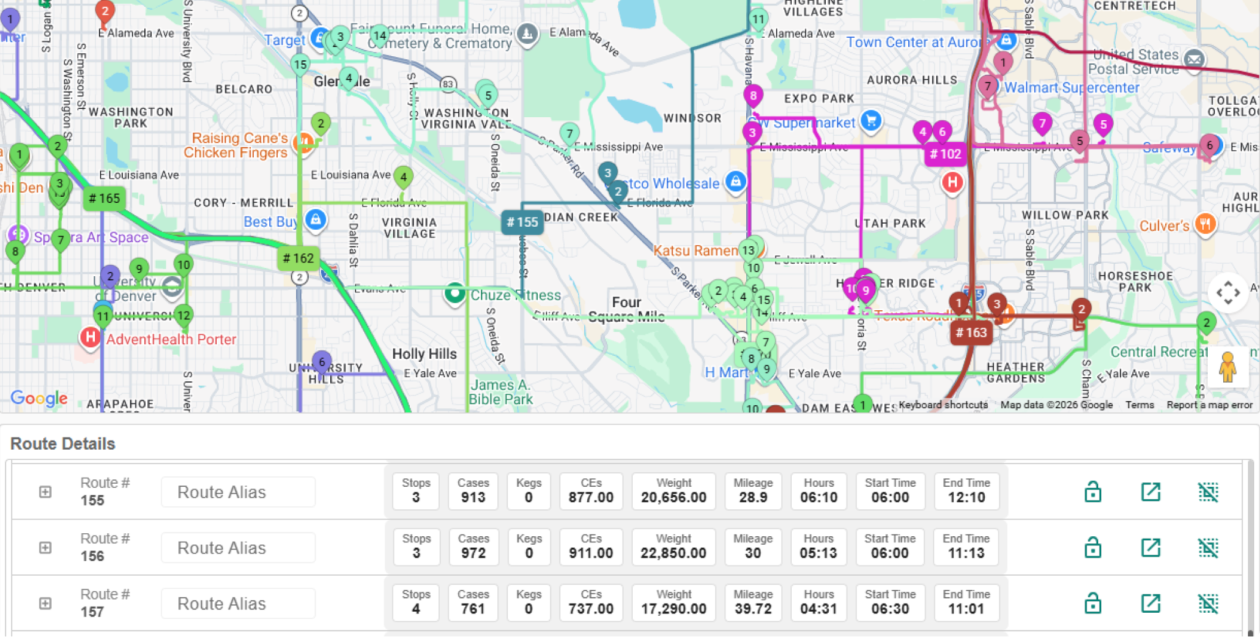Expand the Route 156 row details
1260x640 pixels.
coord(45,548)
